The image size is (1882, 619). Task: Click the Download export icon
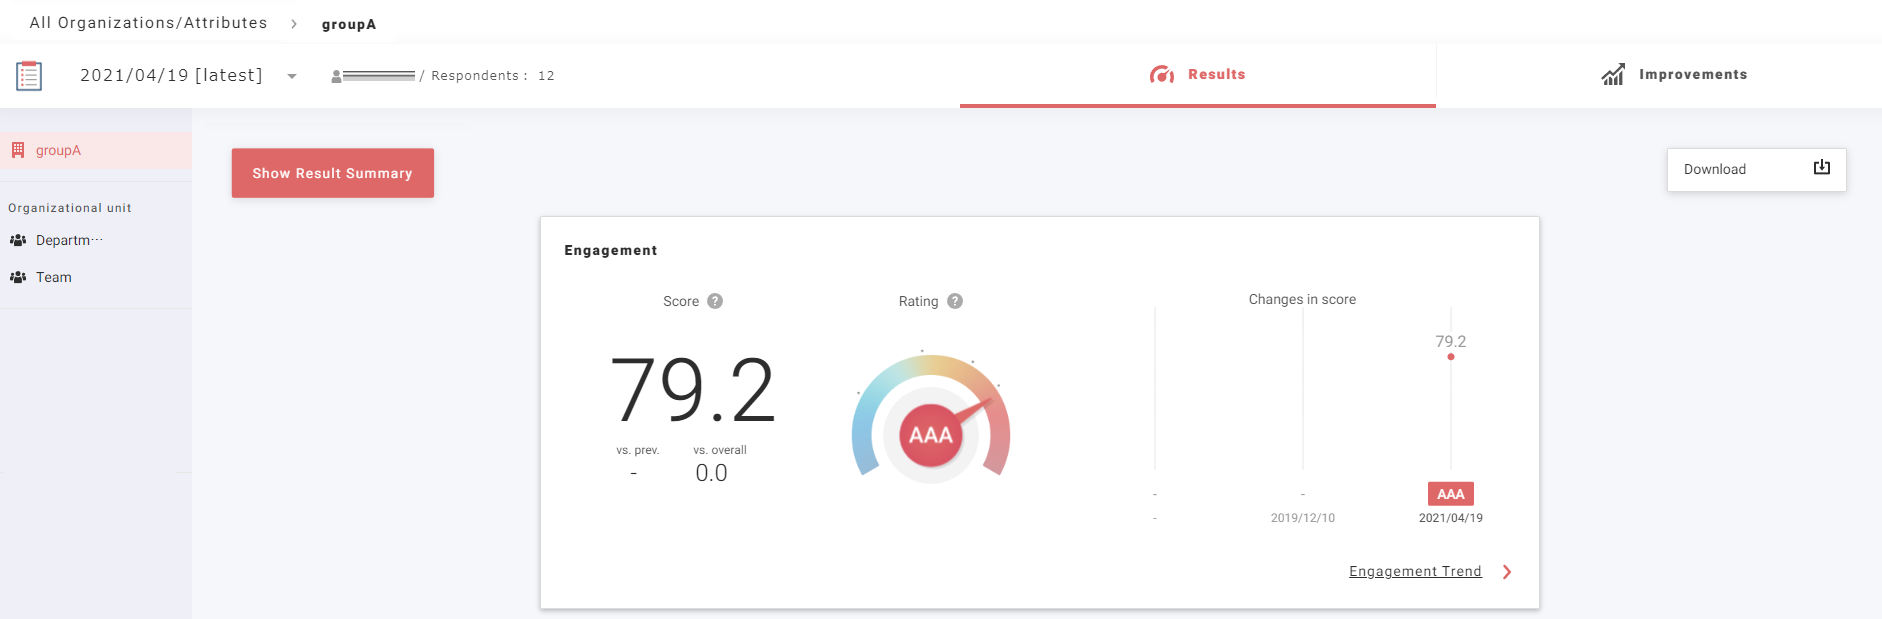[1821, 168]
